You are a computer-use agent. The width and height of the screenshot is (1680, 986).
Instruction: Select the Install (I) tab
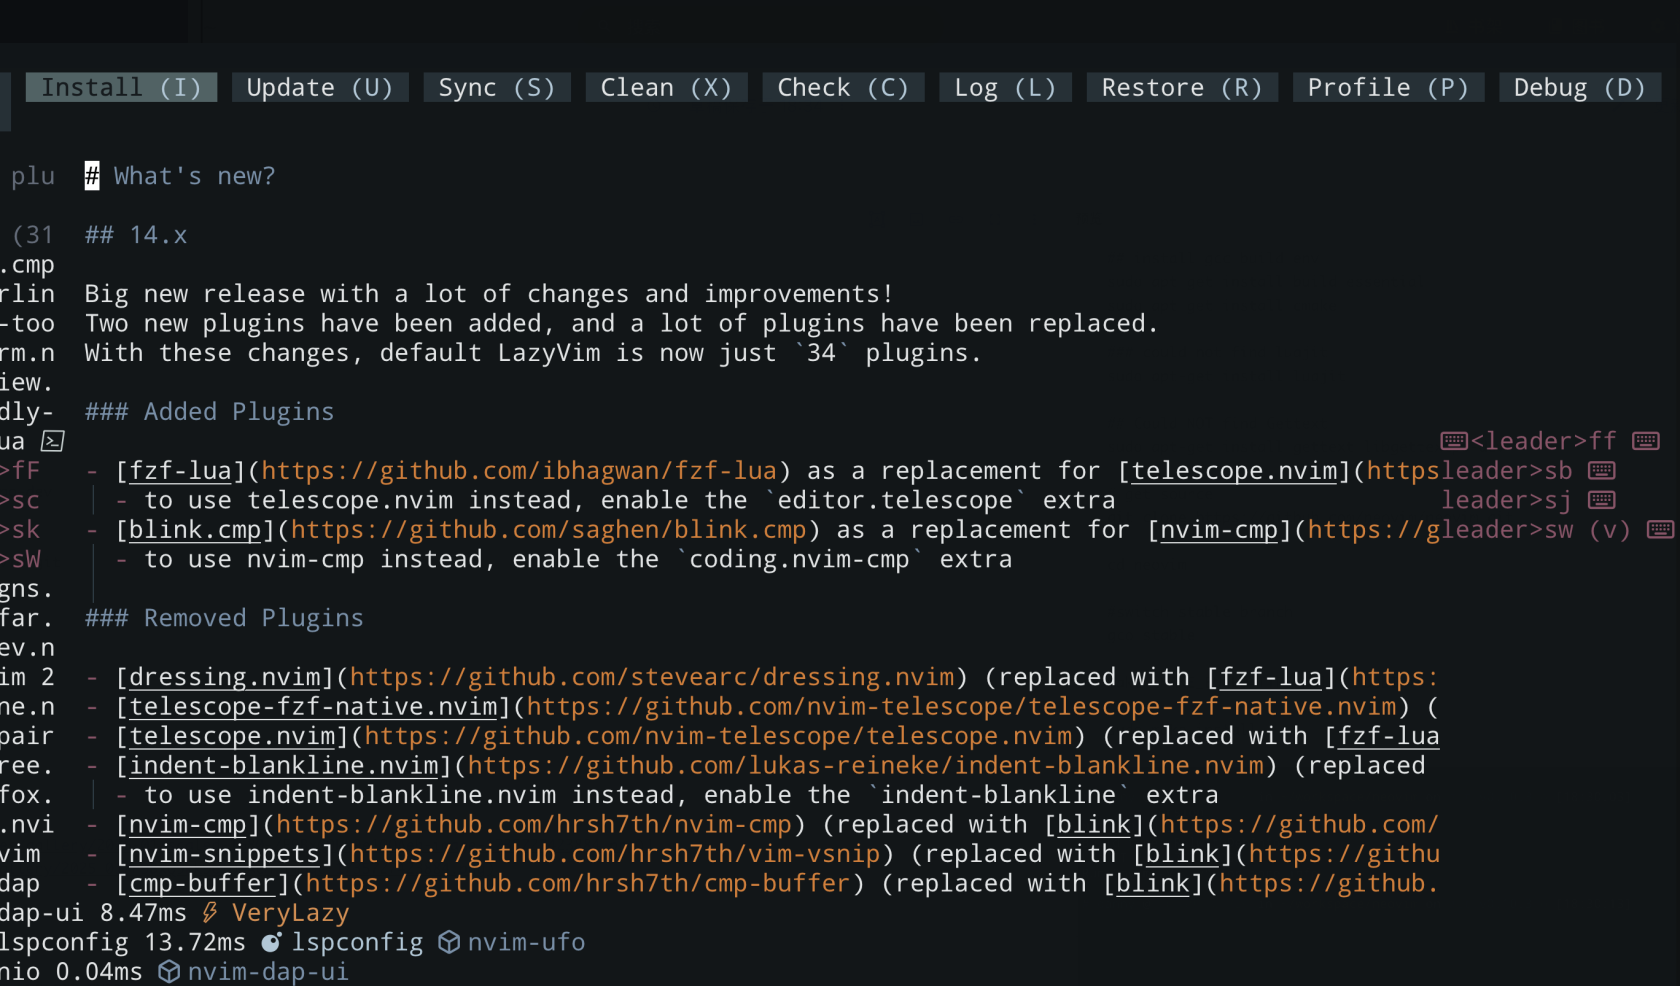pos(121,88)
